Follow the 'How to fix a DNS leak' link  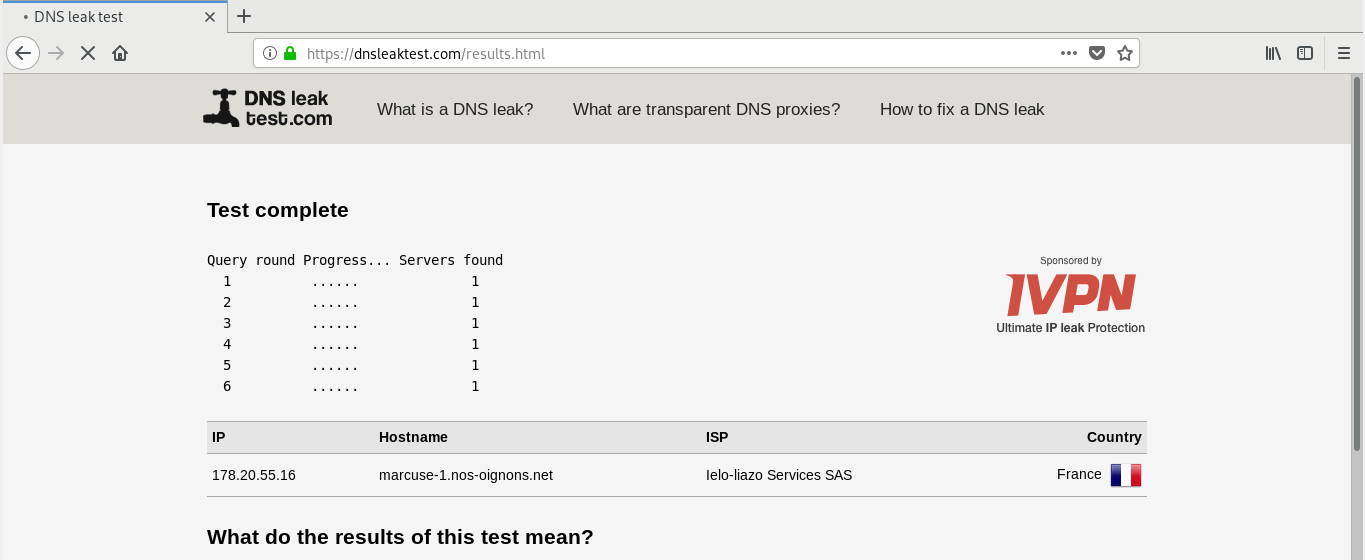coord(962,109)
